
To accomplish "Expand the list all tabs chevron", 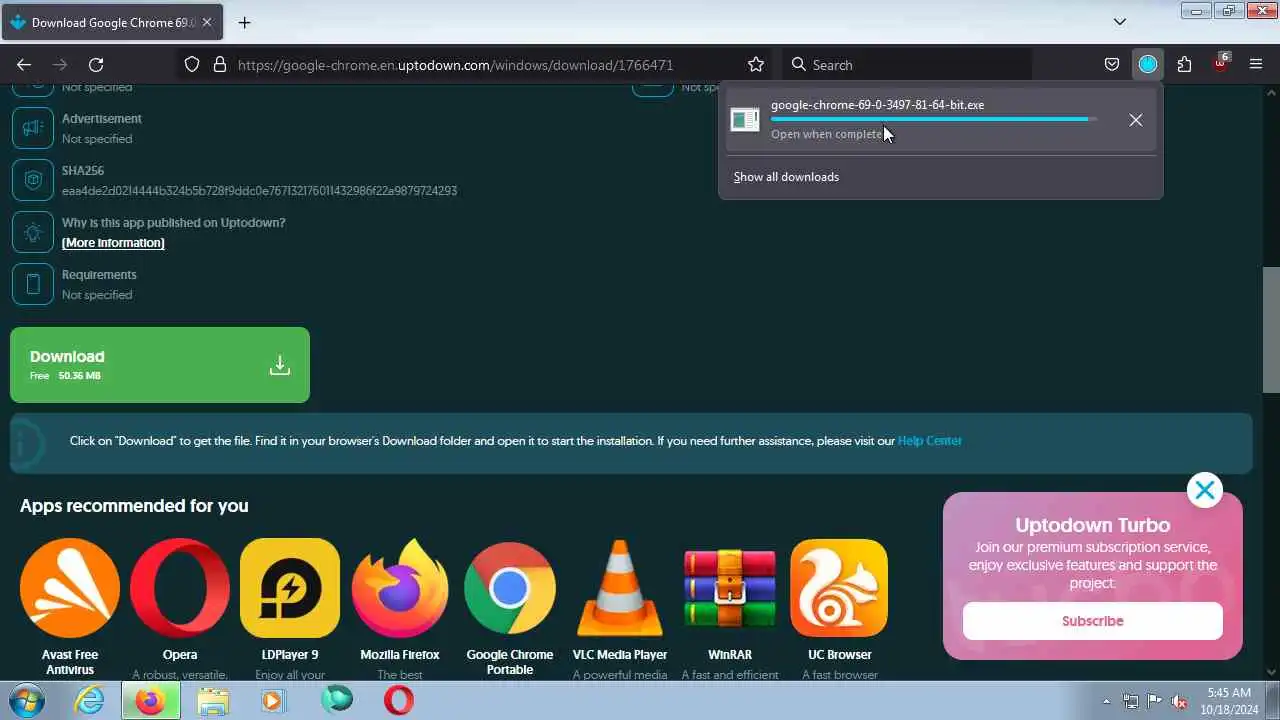I will click(x=1120, y=22).
